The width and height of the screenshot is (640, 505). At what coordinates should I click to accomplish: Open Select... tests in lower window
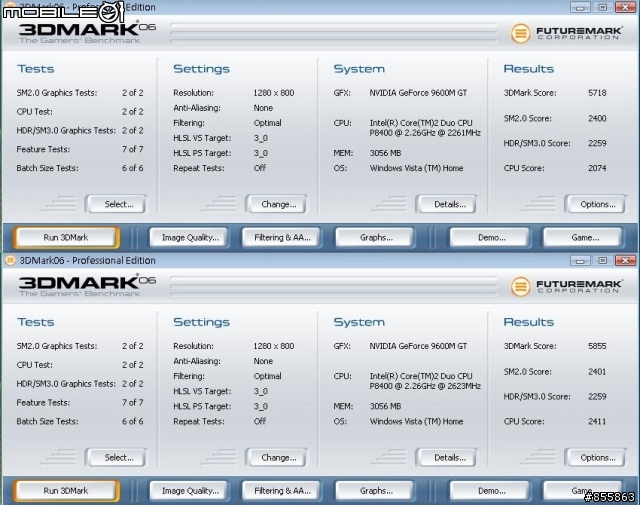coord(116,457)
